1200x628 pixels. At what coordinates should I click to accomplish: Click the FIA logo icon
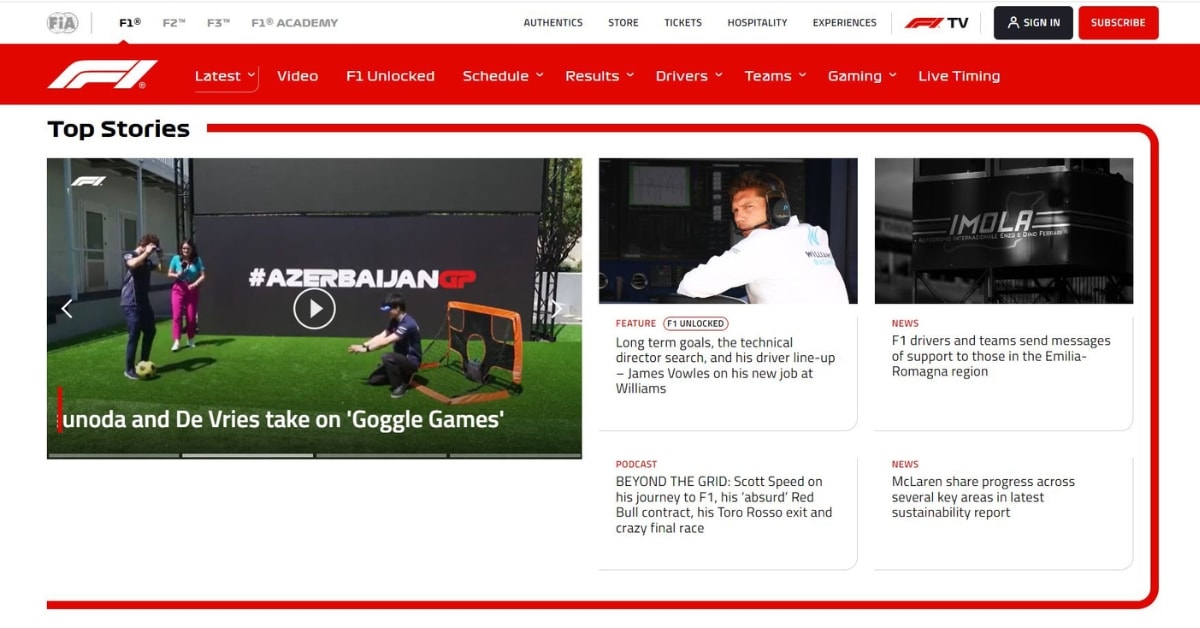tap(62, 23)
